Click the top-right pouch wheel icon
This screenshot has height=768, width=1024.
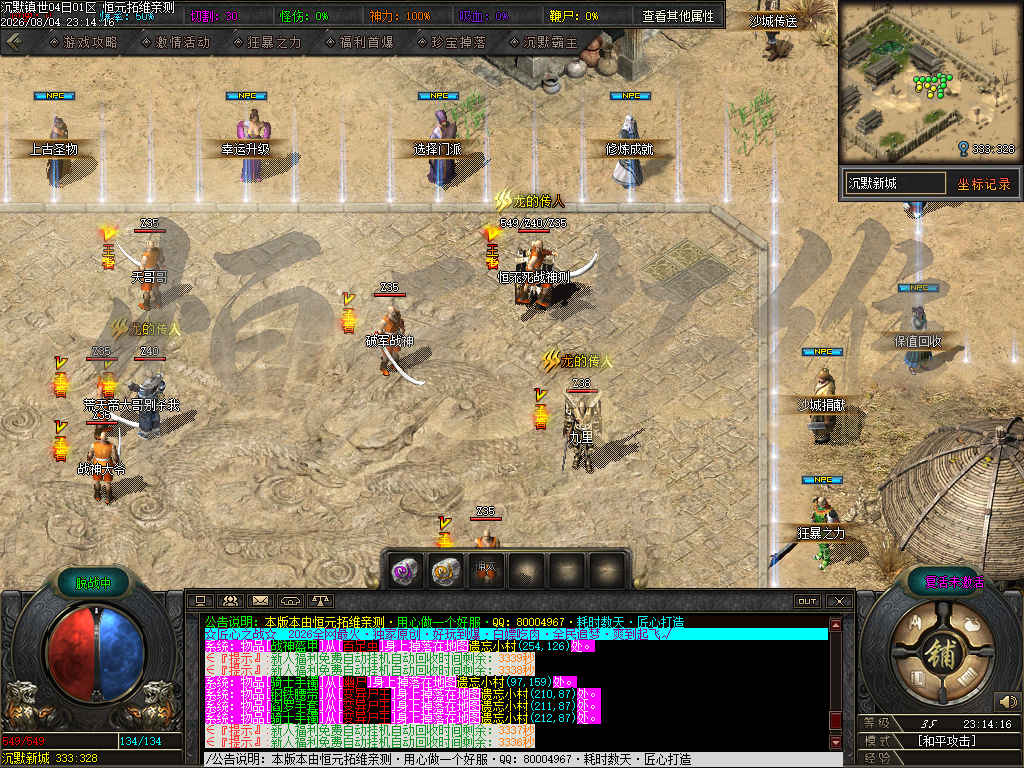click(x=970, y=624)
